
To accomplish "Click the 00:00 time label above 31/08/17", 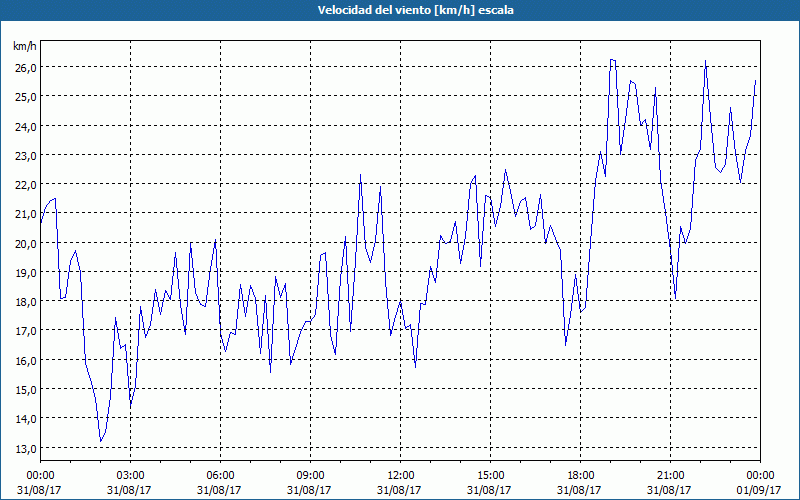I will [40, 475].
